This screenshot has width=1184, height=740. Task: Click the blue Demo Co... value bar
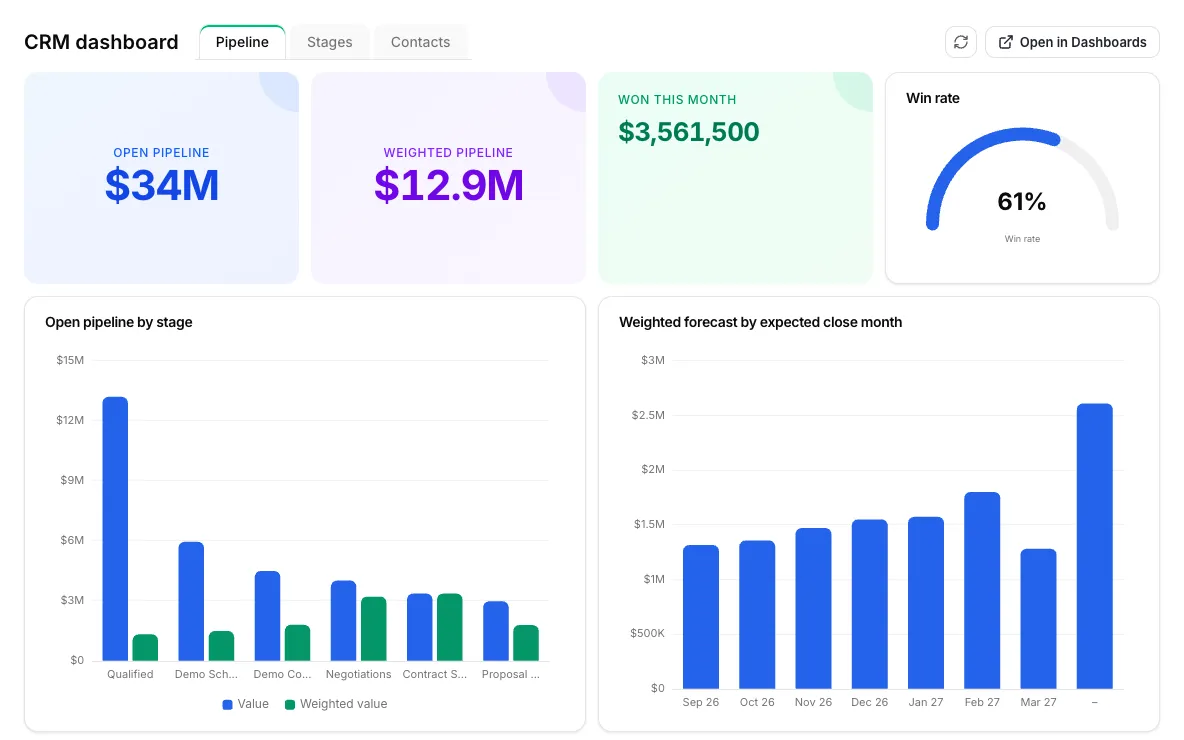[267, 616]
